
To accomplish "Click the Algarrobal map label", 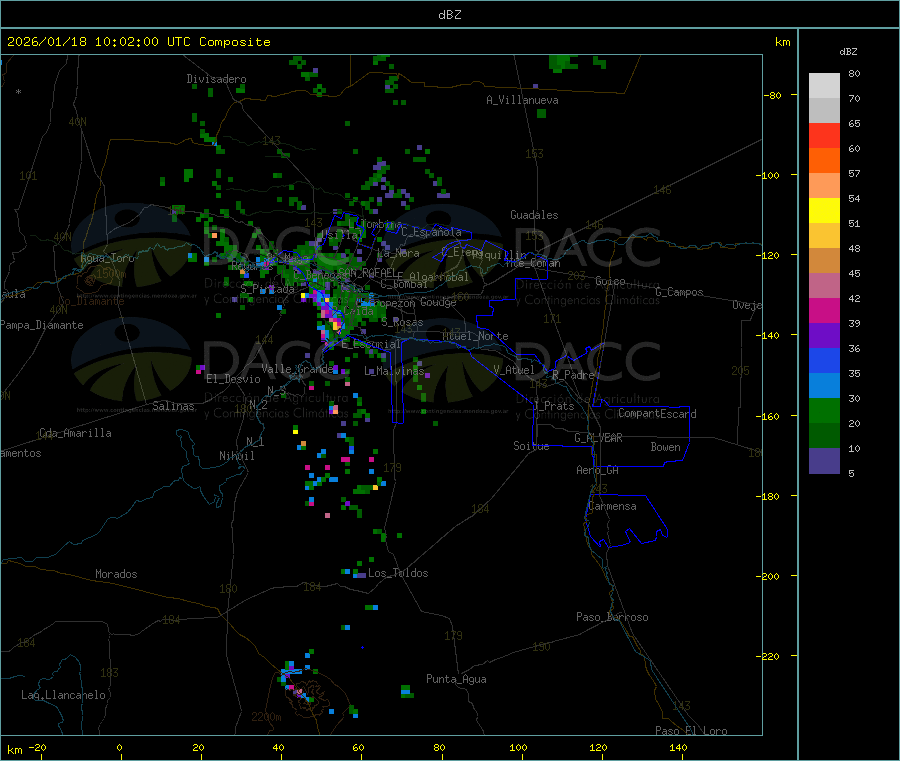I will 439,277.
